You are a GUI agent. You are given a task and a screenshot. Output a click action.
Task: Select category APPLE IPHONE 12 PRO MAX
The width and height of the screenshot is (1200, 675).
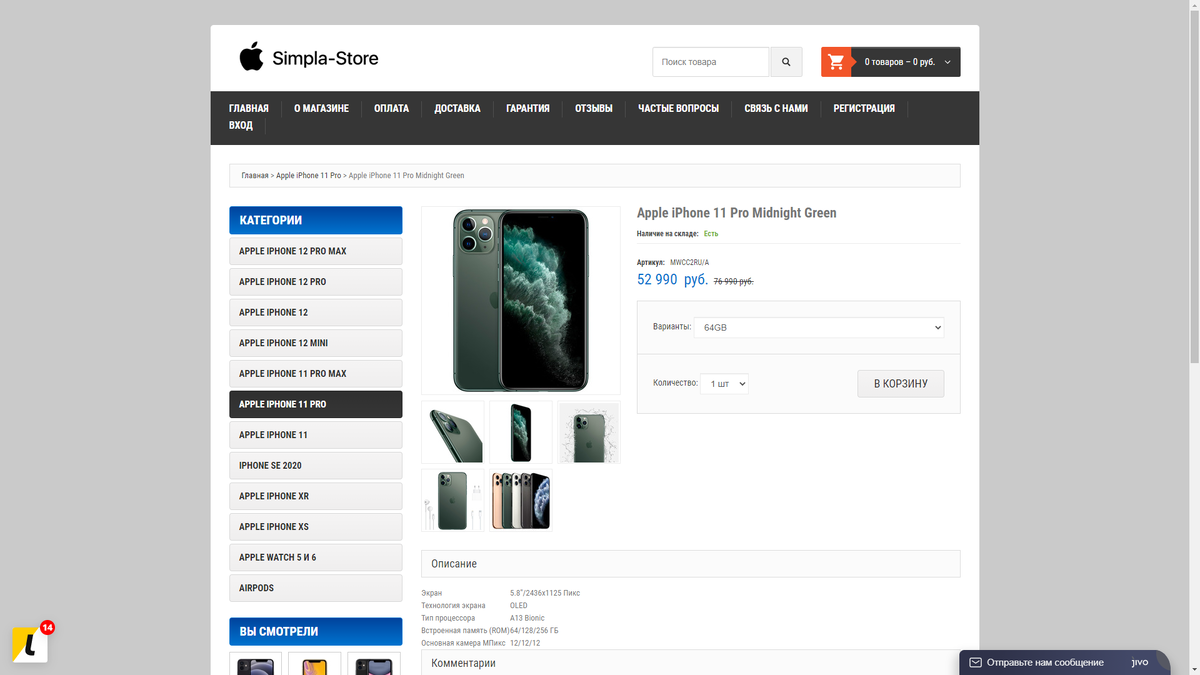[315, 251]
